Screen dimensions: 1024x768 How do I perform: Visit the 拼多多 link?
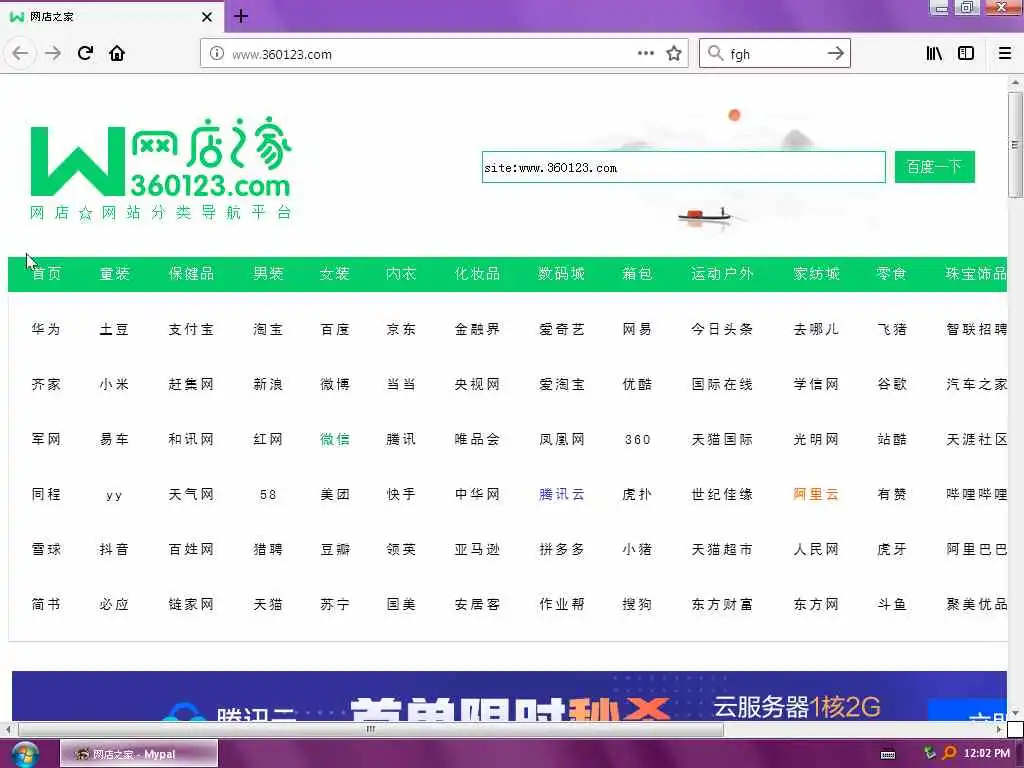(x=562, y=549)
